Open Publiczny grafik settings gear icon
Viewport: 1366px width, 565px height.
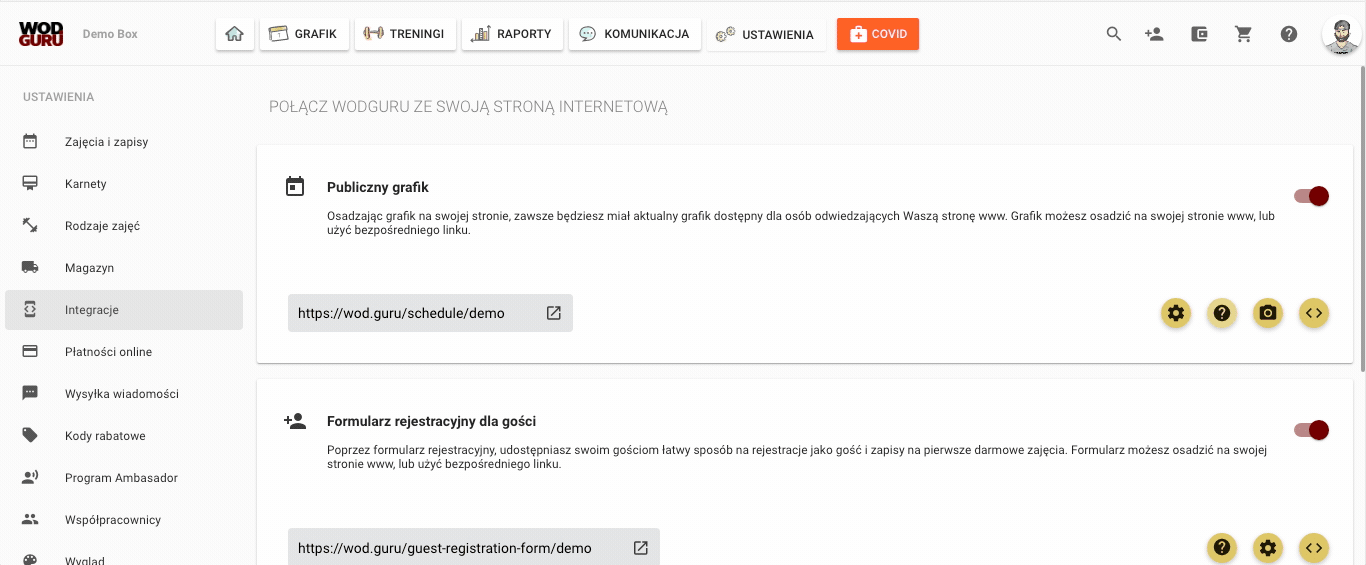coord(1176,313)
